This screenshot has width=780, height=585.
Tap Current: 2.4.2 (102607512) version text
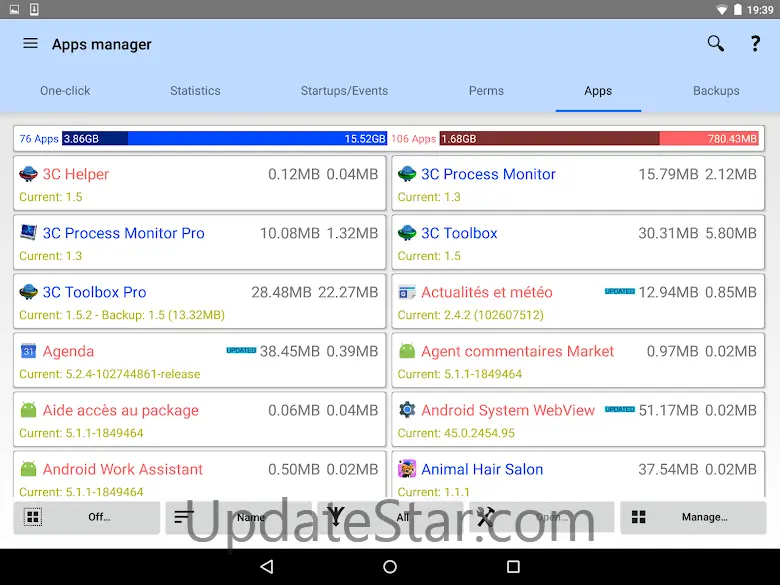471,315
